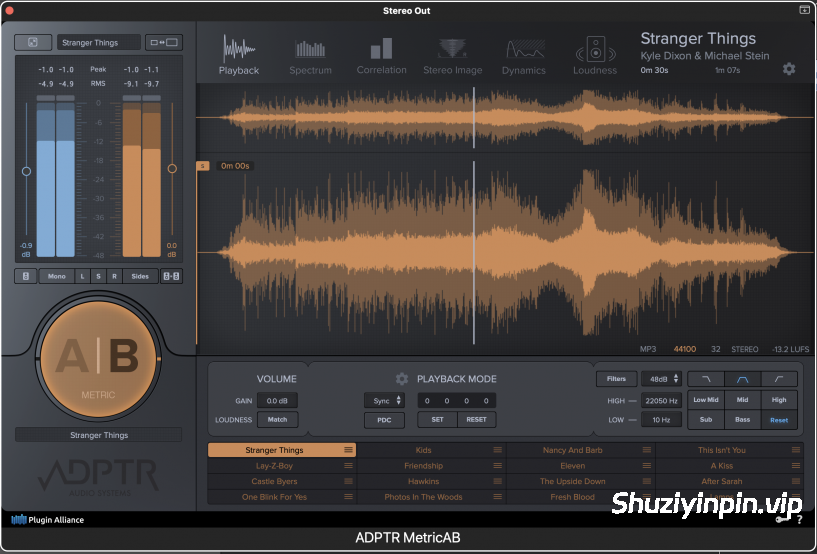Solo the L channel

click(82, 276)
